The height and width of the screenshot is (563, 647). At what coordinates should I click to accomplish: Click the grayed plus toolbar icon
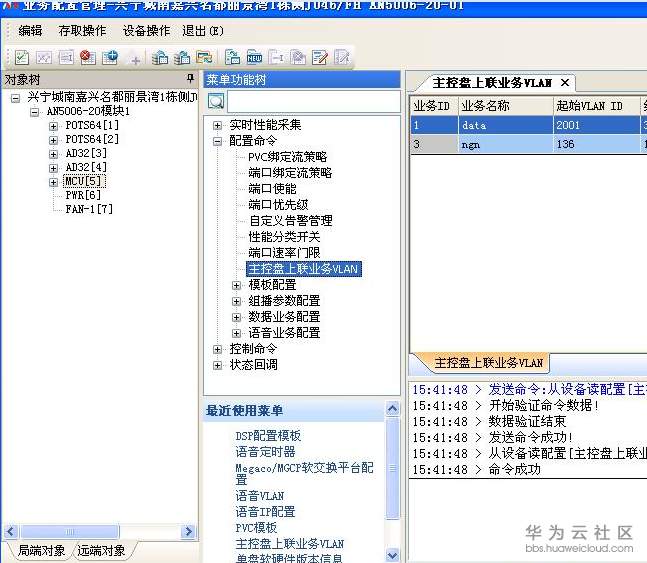pyautogui.click(x=135, y=60)
